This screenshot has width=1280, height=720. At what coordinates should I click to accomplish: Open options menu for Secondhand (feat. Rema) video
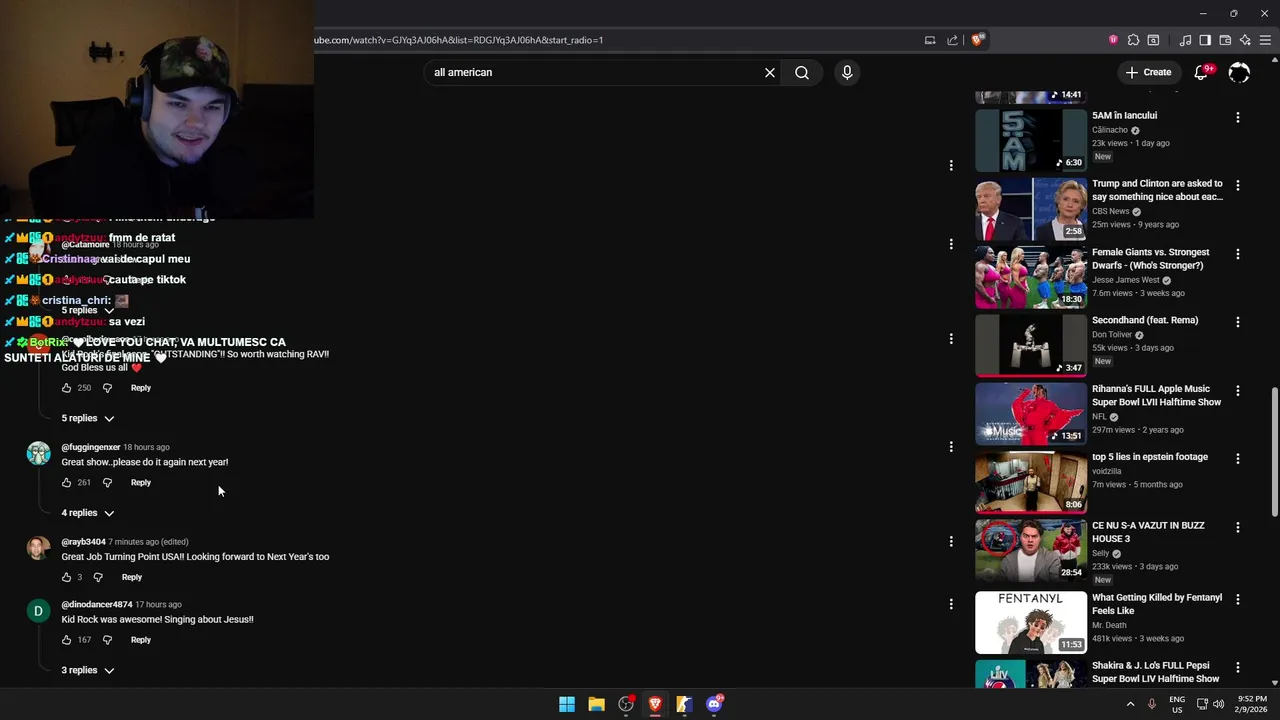[x=1238, y=322]
